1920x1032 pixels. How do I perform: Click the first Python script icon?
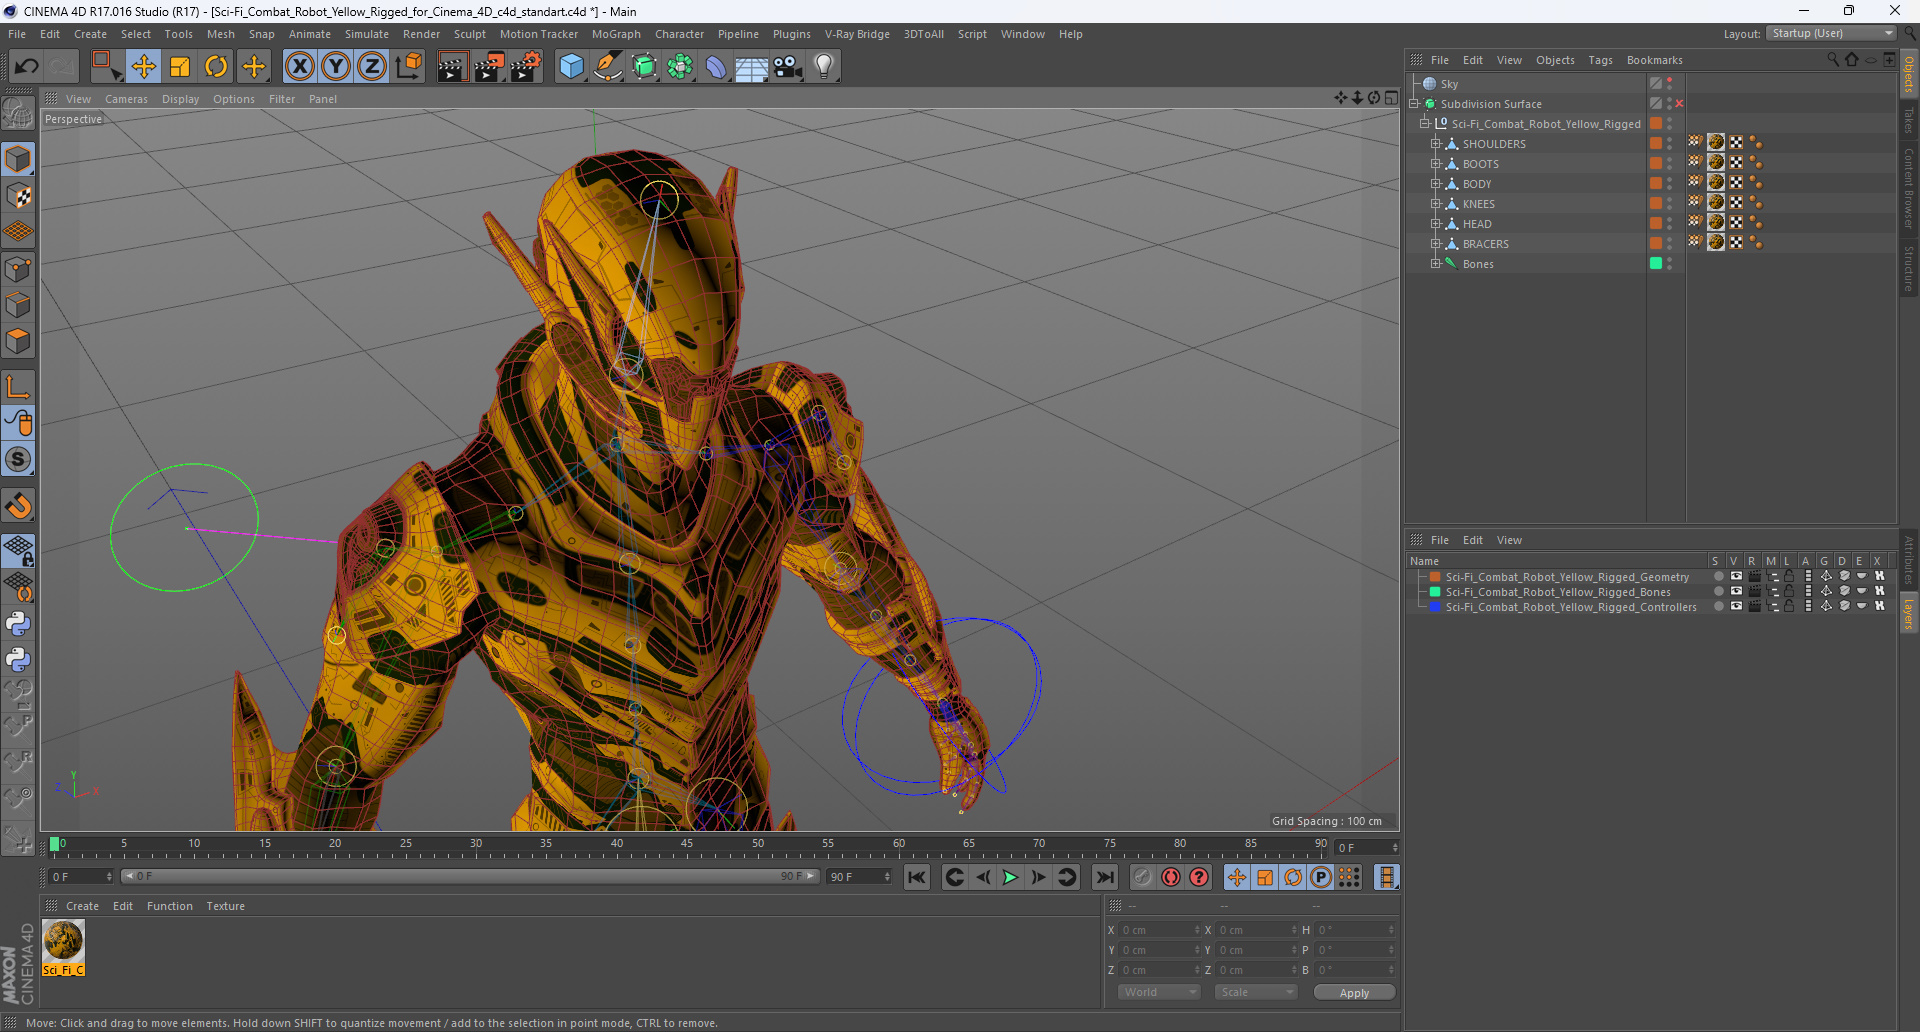tap(18, 624)
